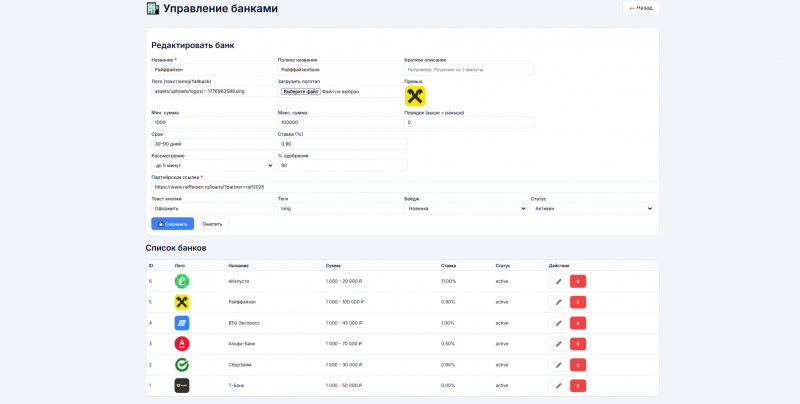800x404 pixels.
Task: Click the edit pencil for еКапуста row
Action: coord(558,281)
